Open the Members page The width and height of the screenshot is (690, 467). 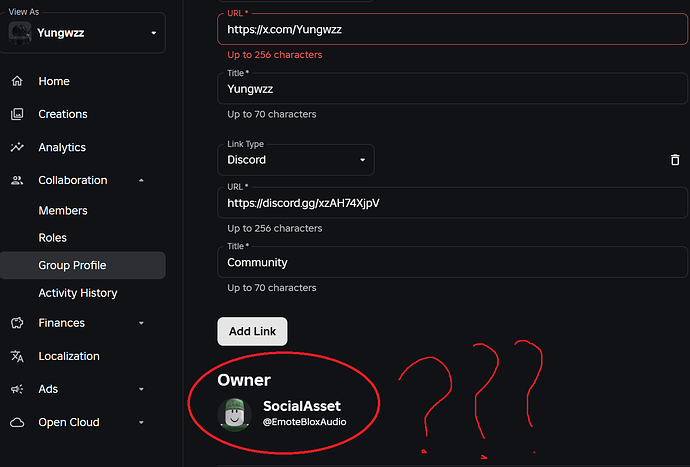63,211
